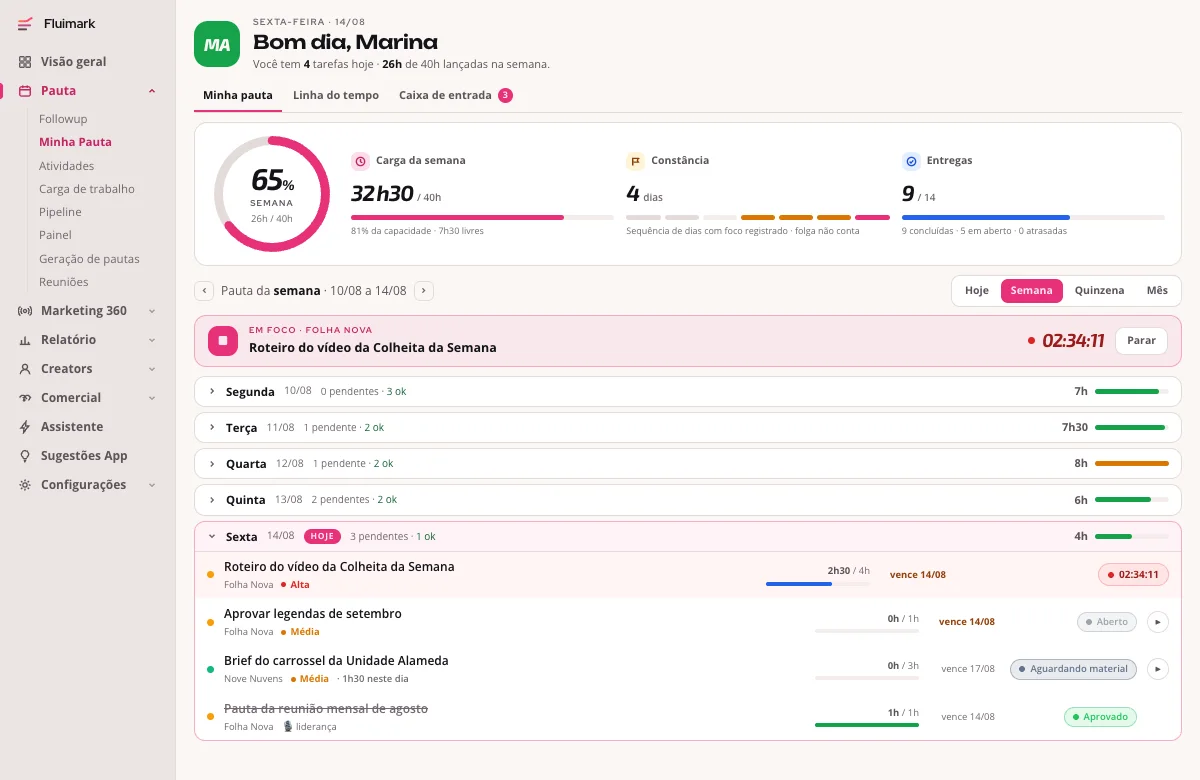Click the Parar button
Viewport: 1200px width, 780px height.
point(1141,340)
